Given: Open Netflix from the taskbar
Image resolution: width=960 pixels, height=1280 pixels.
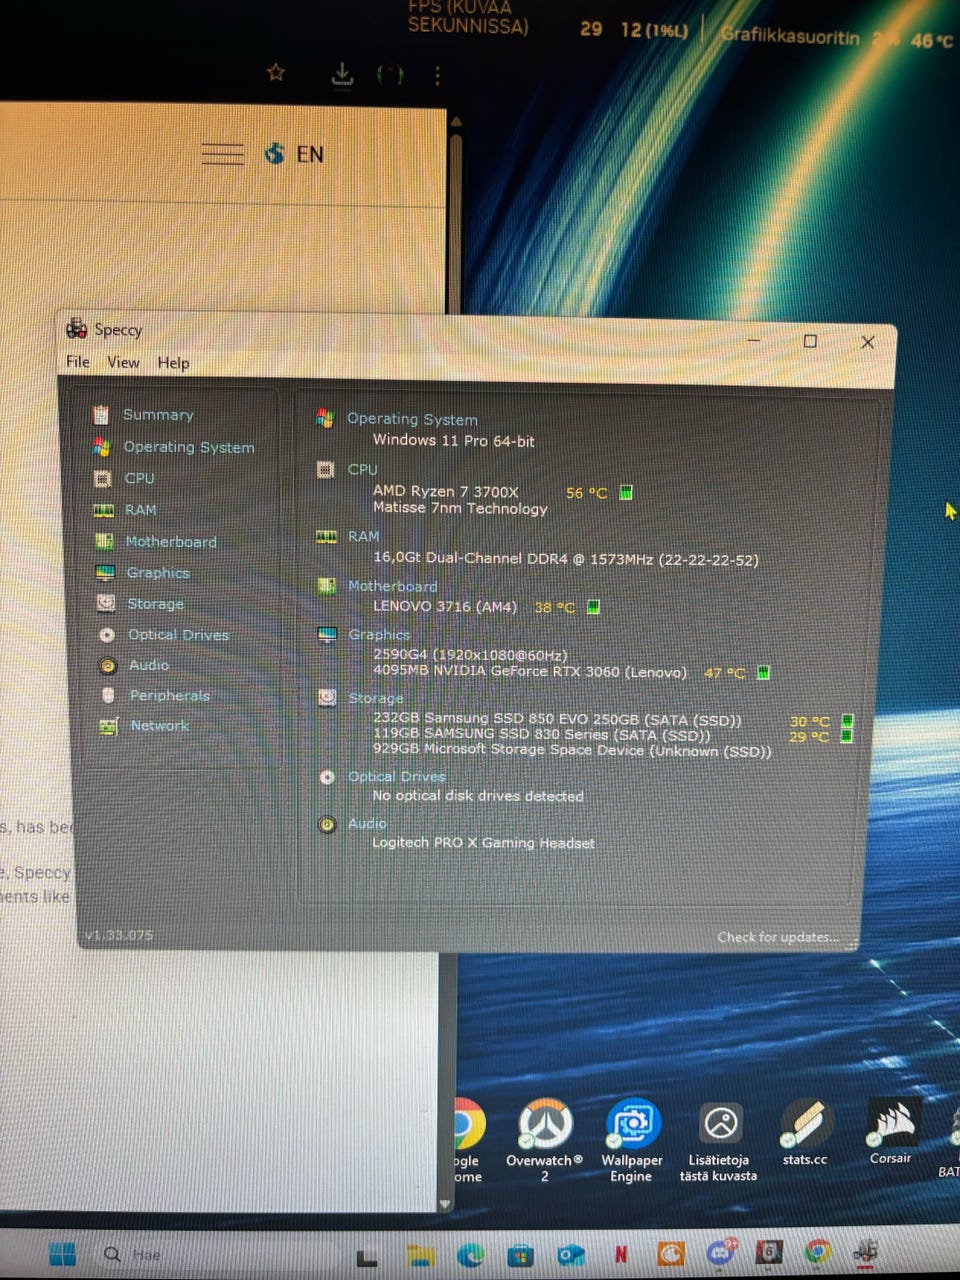Looking at the screenshot, I should (620, 1253).
